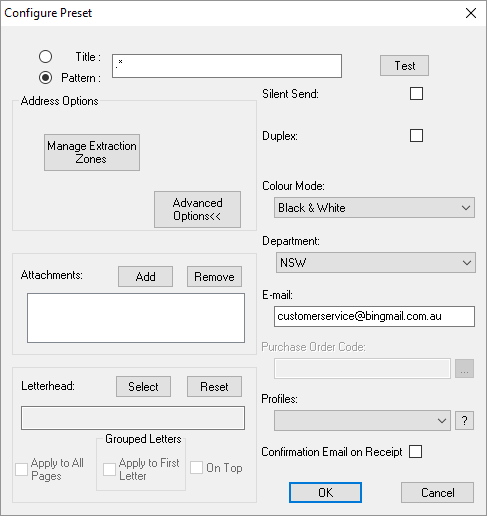This screenshot has height=516, width=487.
Task: Open the Profiles dropdown list
Action: click(x=362, y=421)
